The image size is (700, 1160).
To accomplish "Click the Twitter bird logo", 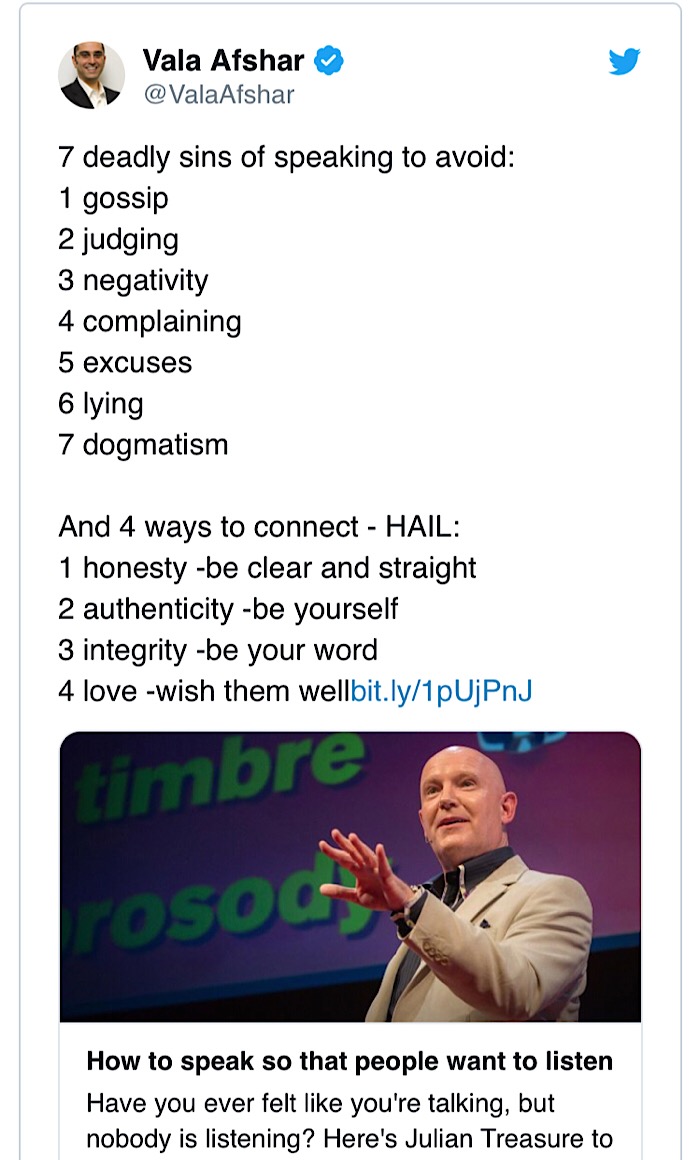I will [x=624, y=62].
